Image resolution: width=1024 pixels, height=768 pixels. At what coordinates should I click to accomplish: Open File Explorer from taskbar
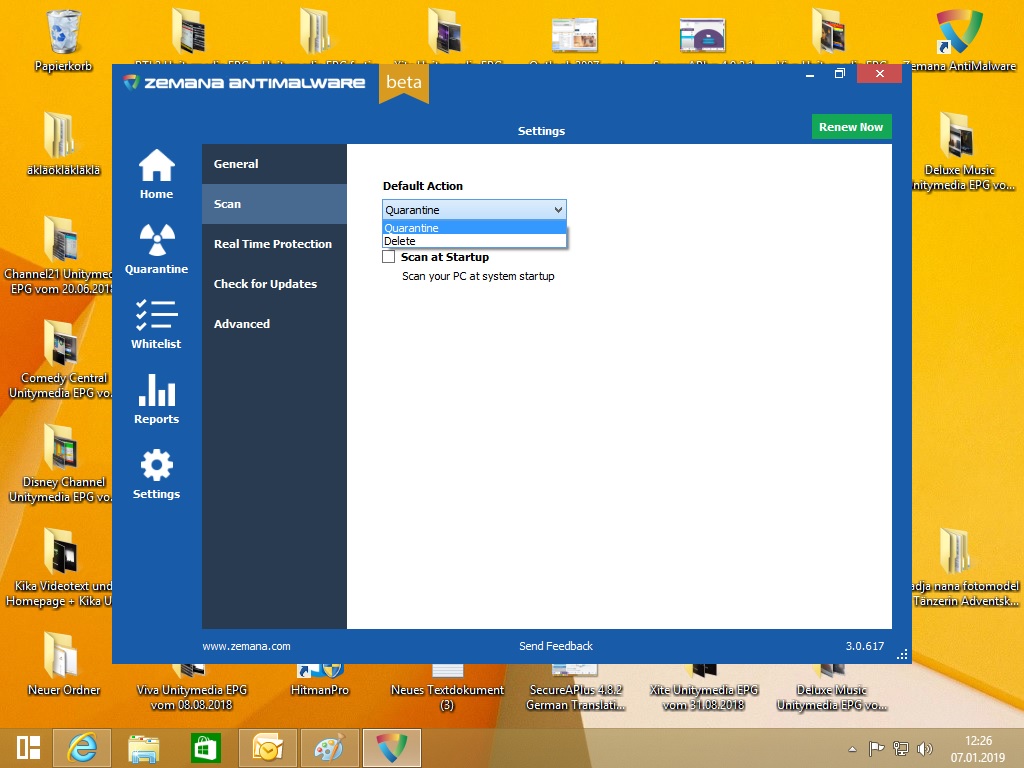pos(144,748)
